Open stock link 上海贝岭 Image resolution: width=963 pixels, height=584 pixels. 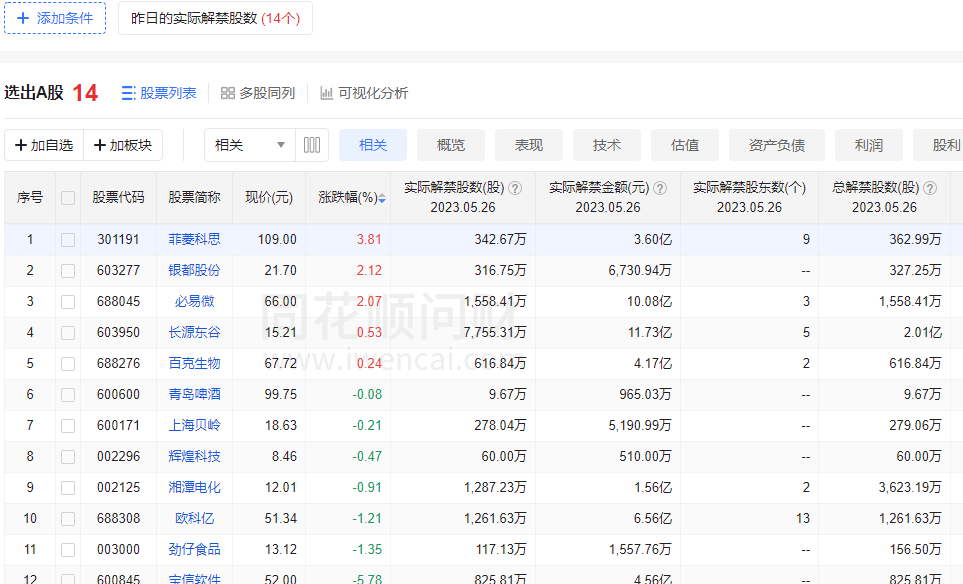(x=194, y=425)
